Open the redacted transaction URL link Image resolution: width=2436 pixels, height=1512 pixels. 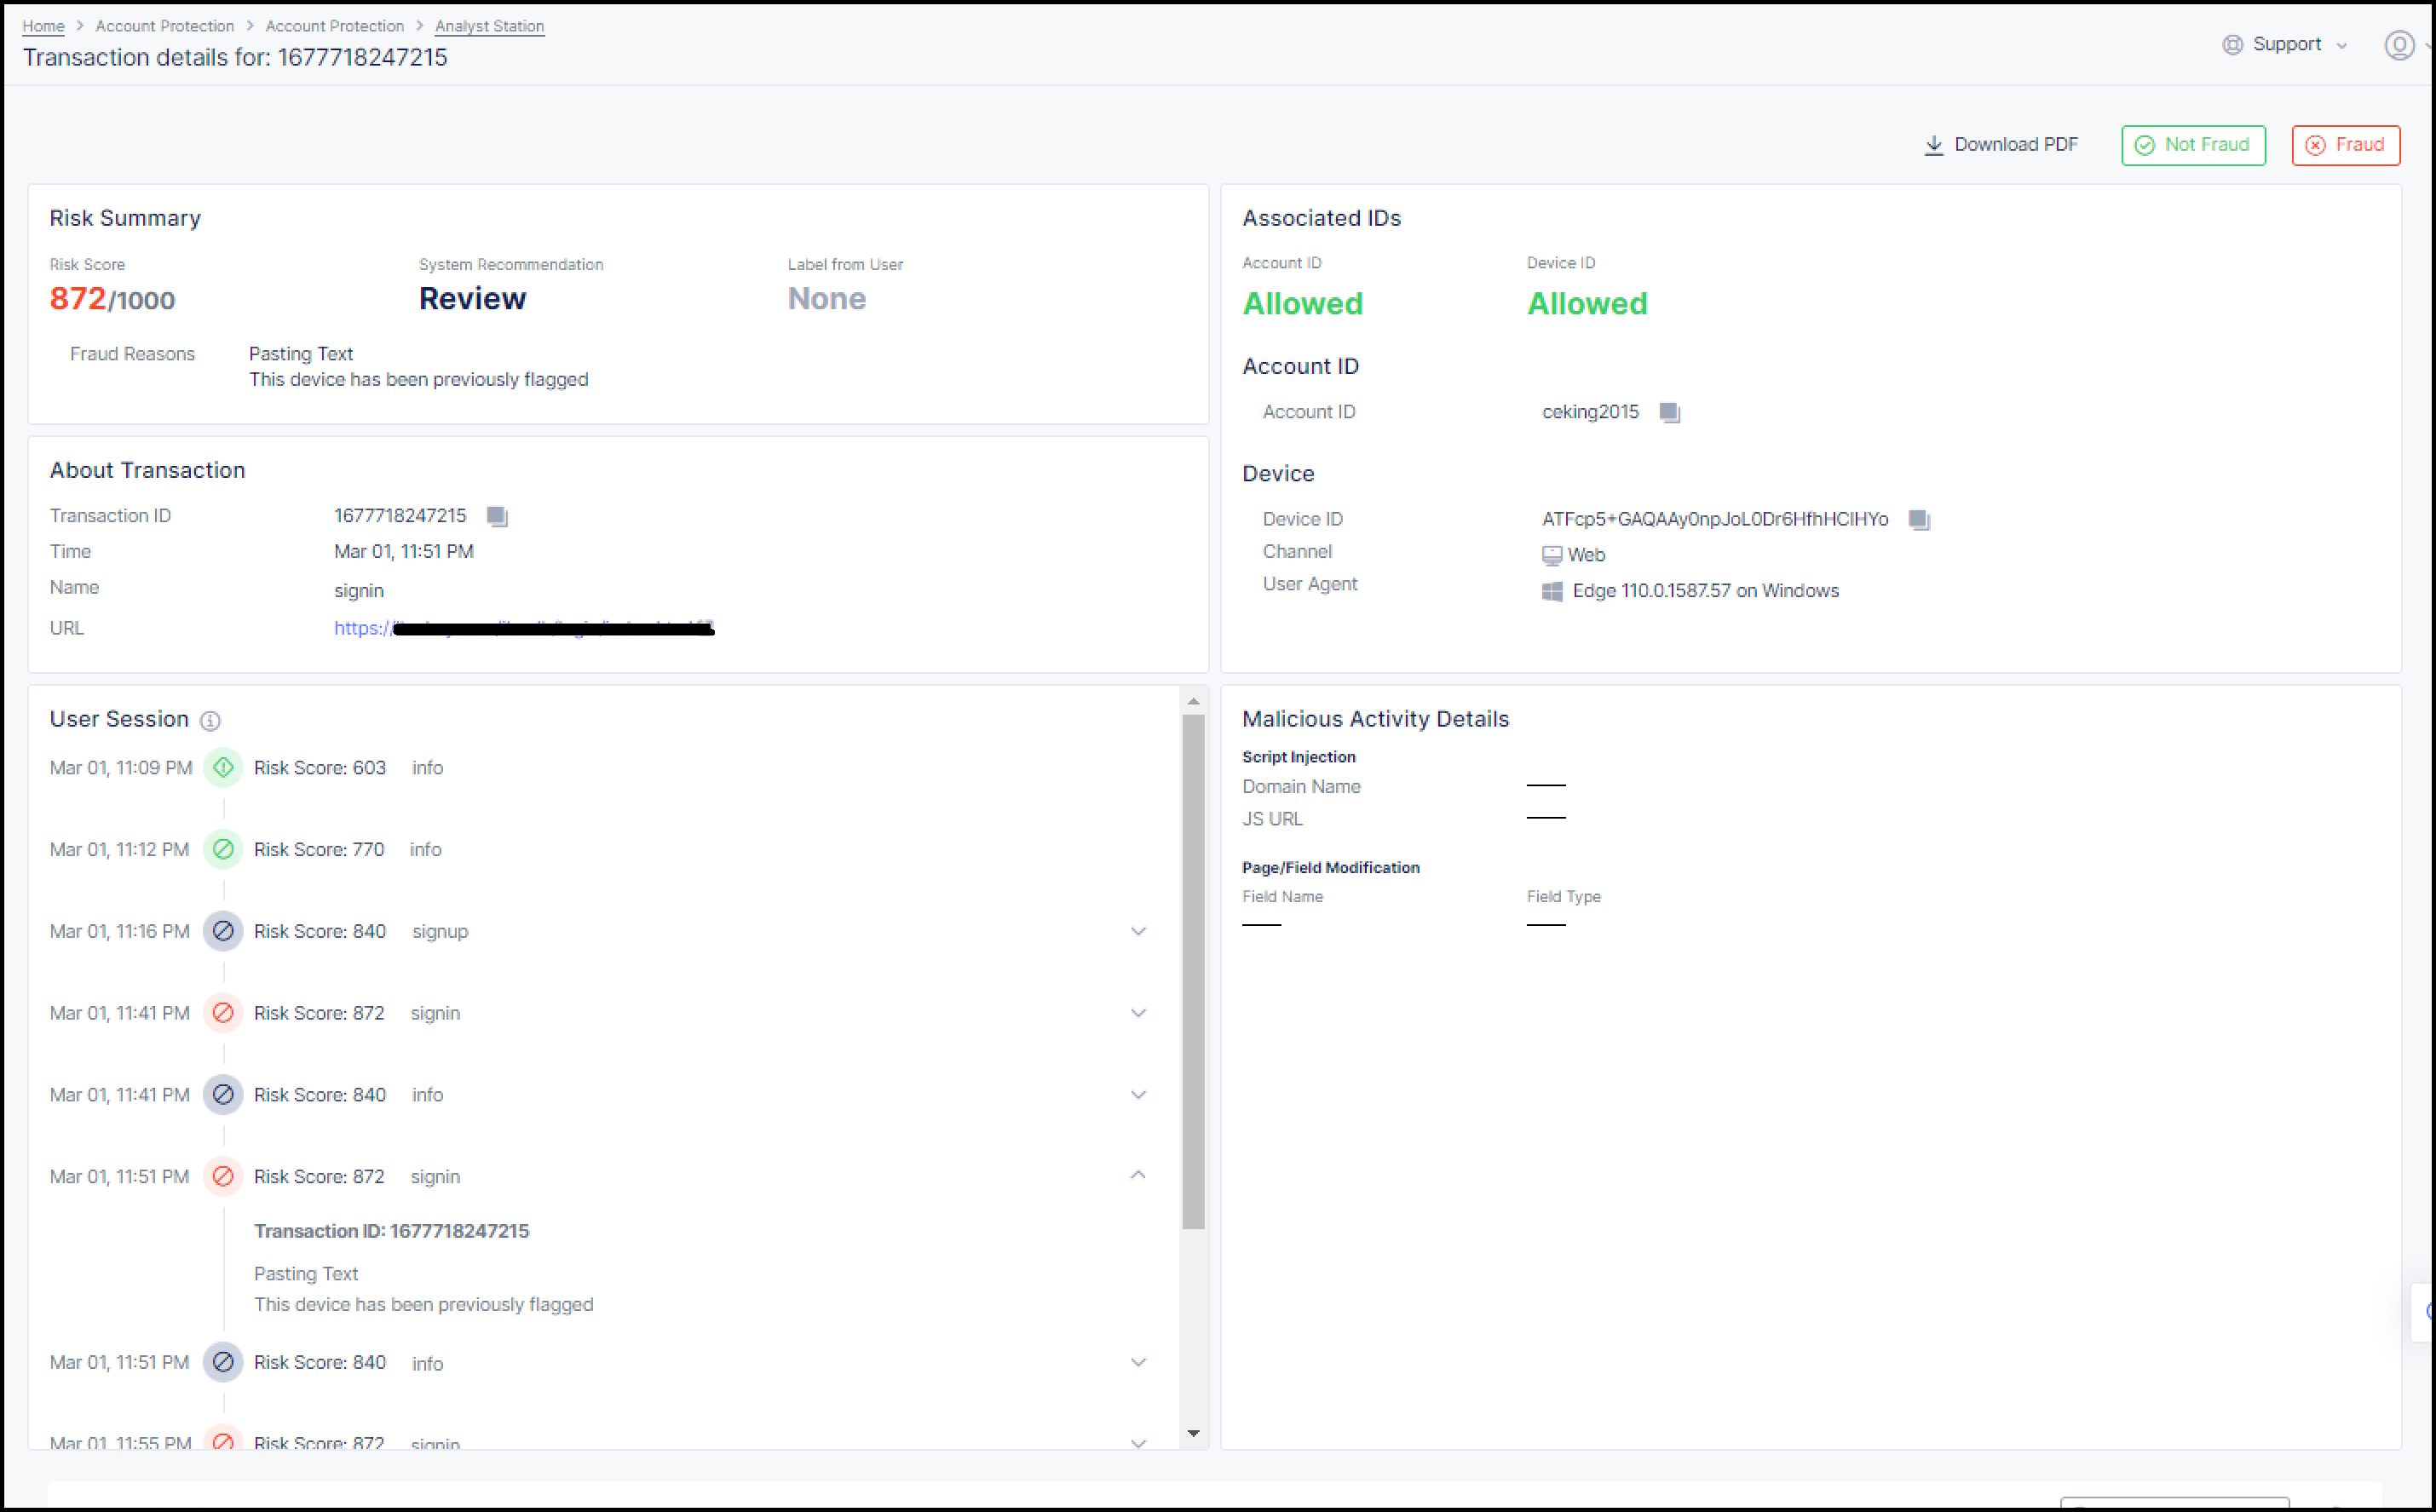(520, 628)
